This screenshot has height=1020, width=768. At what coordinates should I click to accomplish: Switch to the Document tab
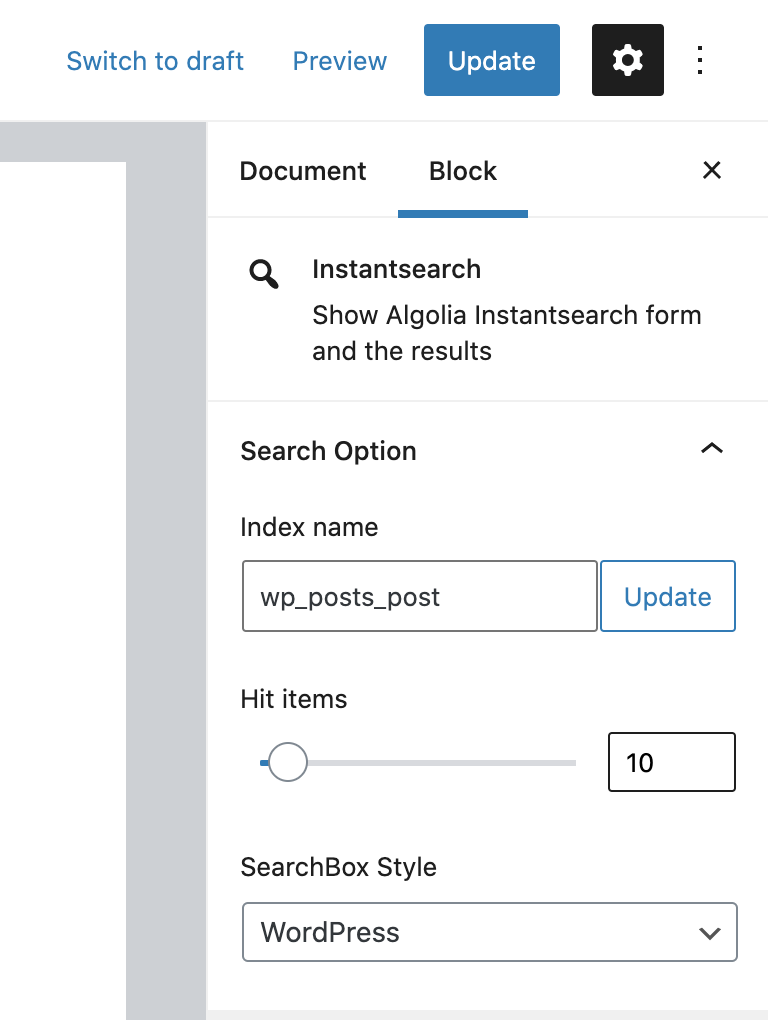click(x=303, y=171)
